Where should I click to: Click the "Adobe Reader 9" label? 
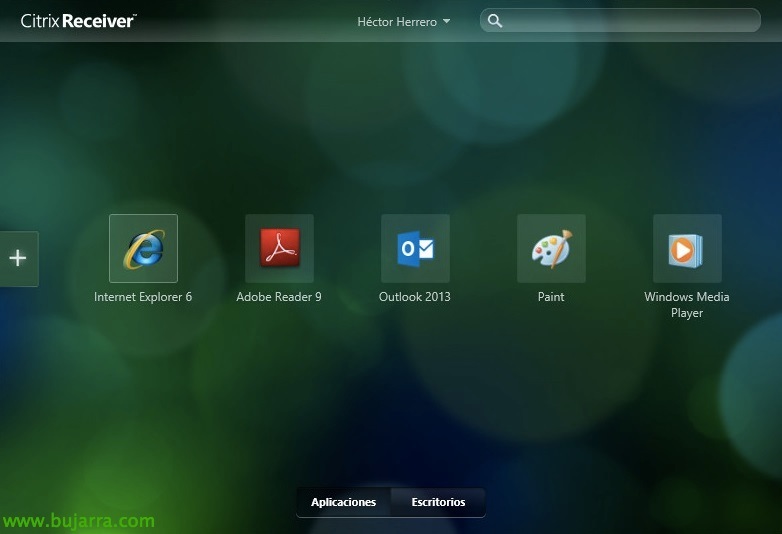point(279,297)
